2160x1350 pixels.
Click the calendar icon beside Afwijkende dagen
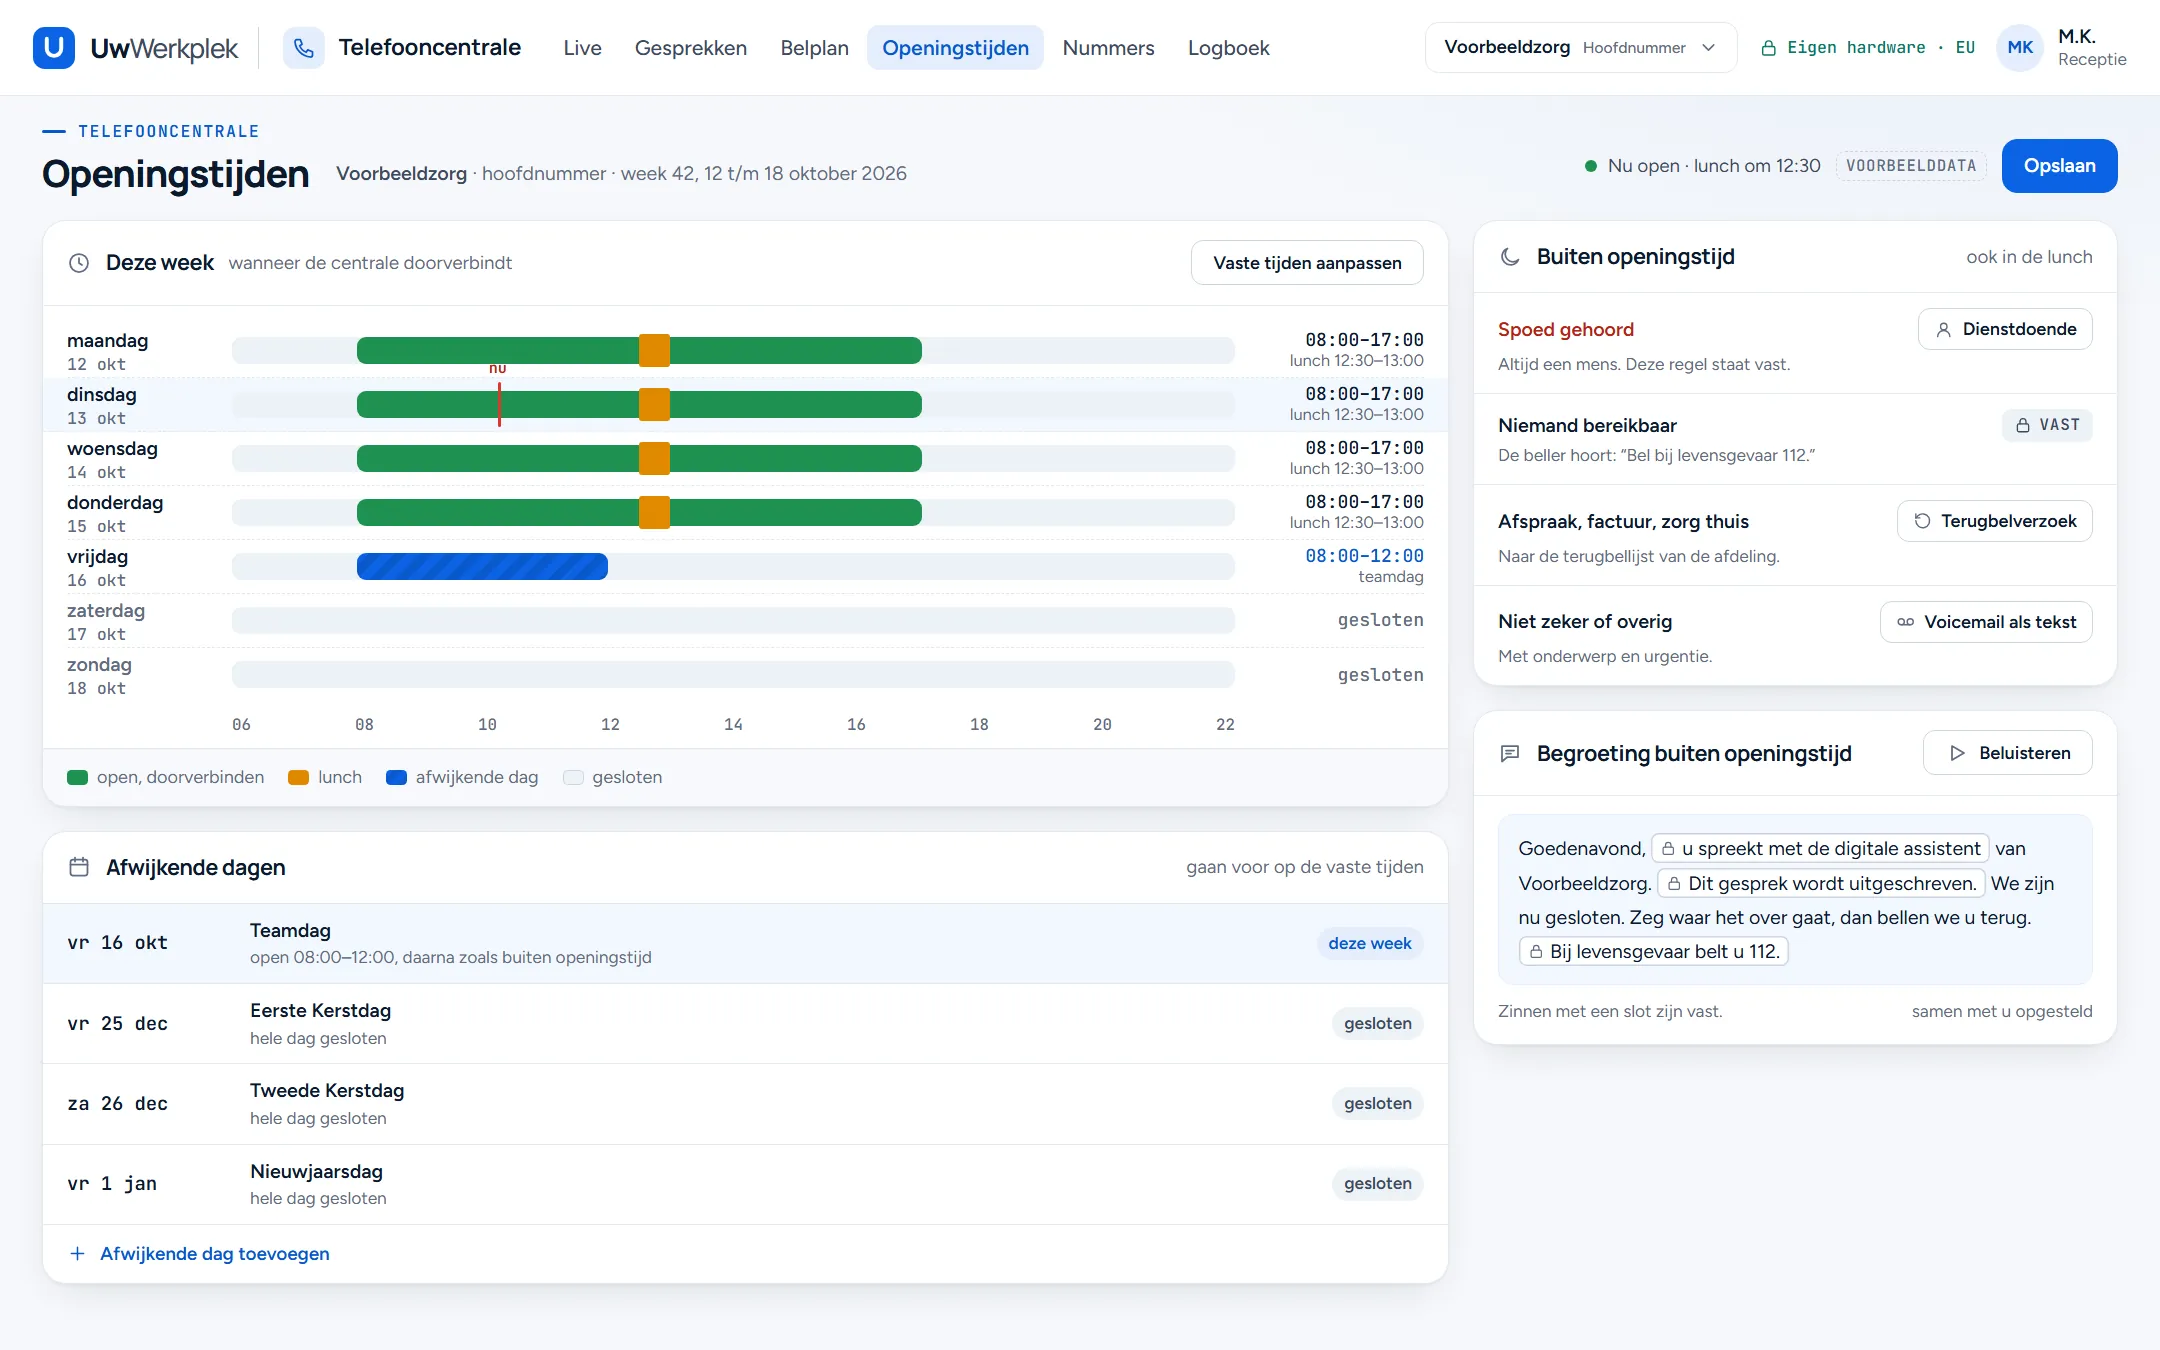79,867
